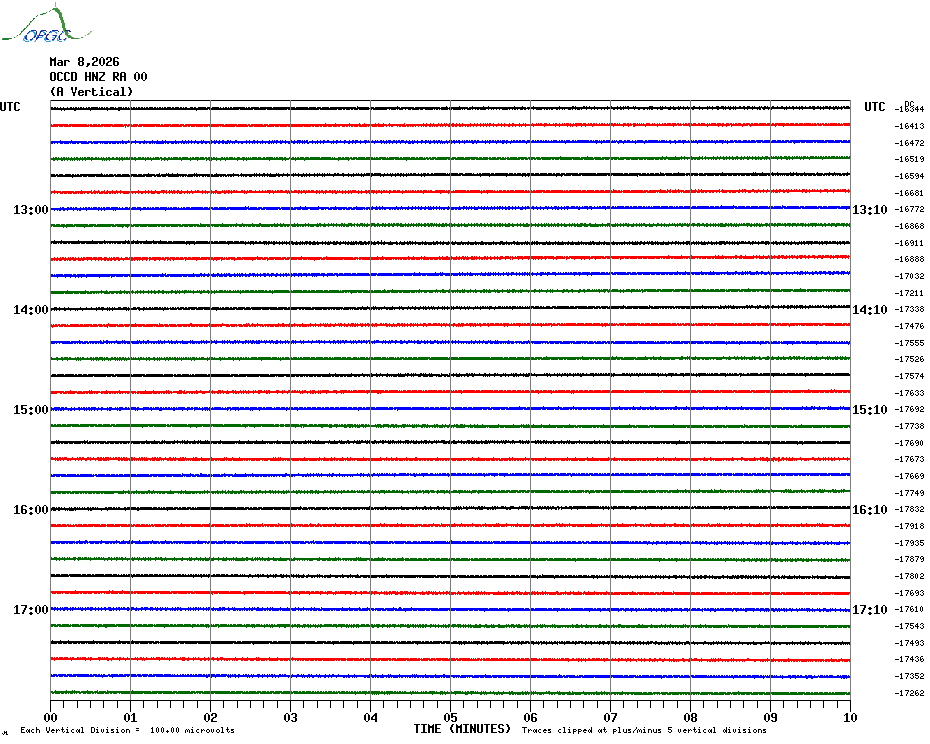
Task: Select the 17:00 hour marker on left
Action: 30,609
